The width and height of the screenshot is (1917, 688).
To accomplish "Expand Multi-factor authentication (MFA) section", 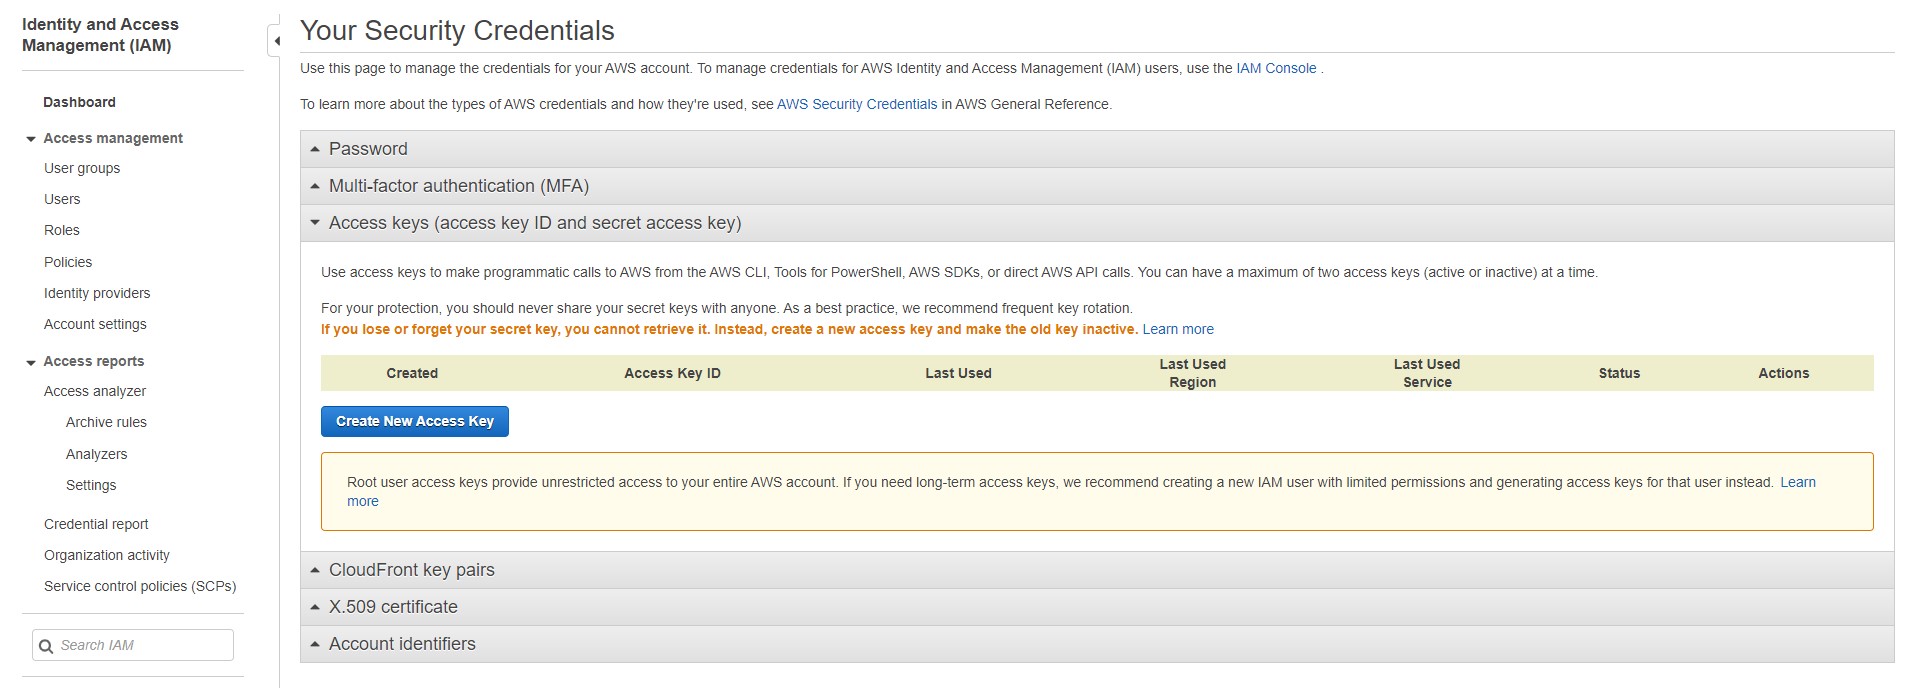I will [x=1097, y=186].
